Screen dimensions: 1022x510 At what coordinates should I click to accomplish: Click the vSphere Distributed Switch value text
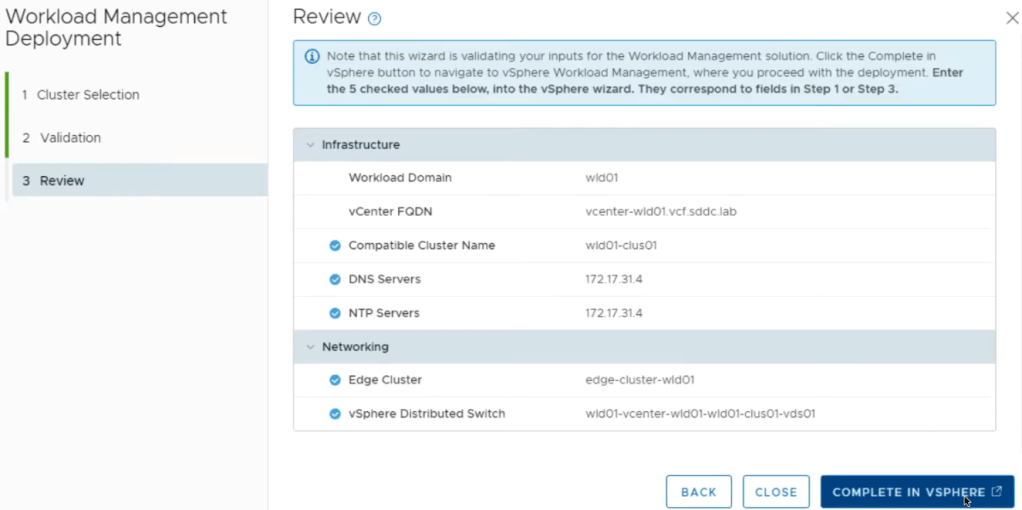pyautogui.click(x=700, y=414)
